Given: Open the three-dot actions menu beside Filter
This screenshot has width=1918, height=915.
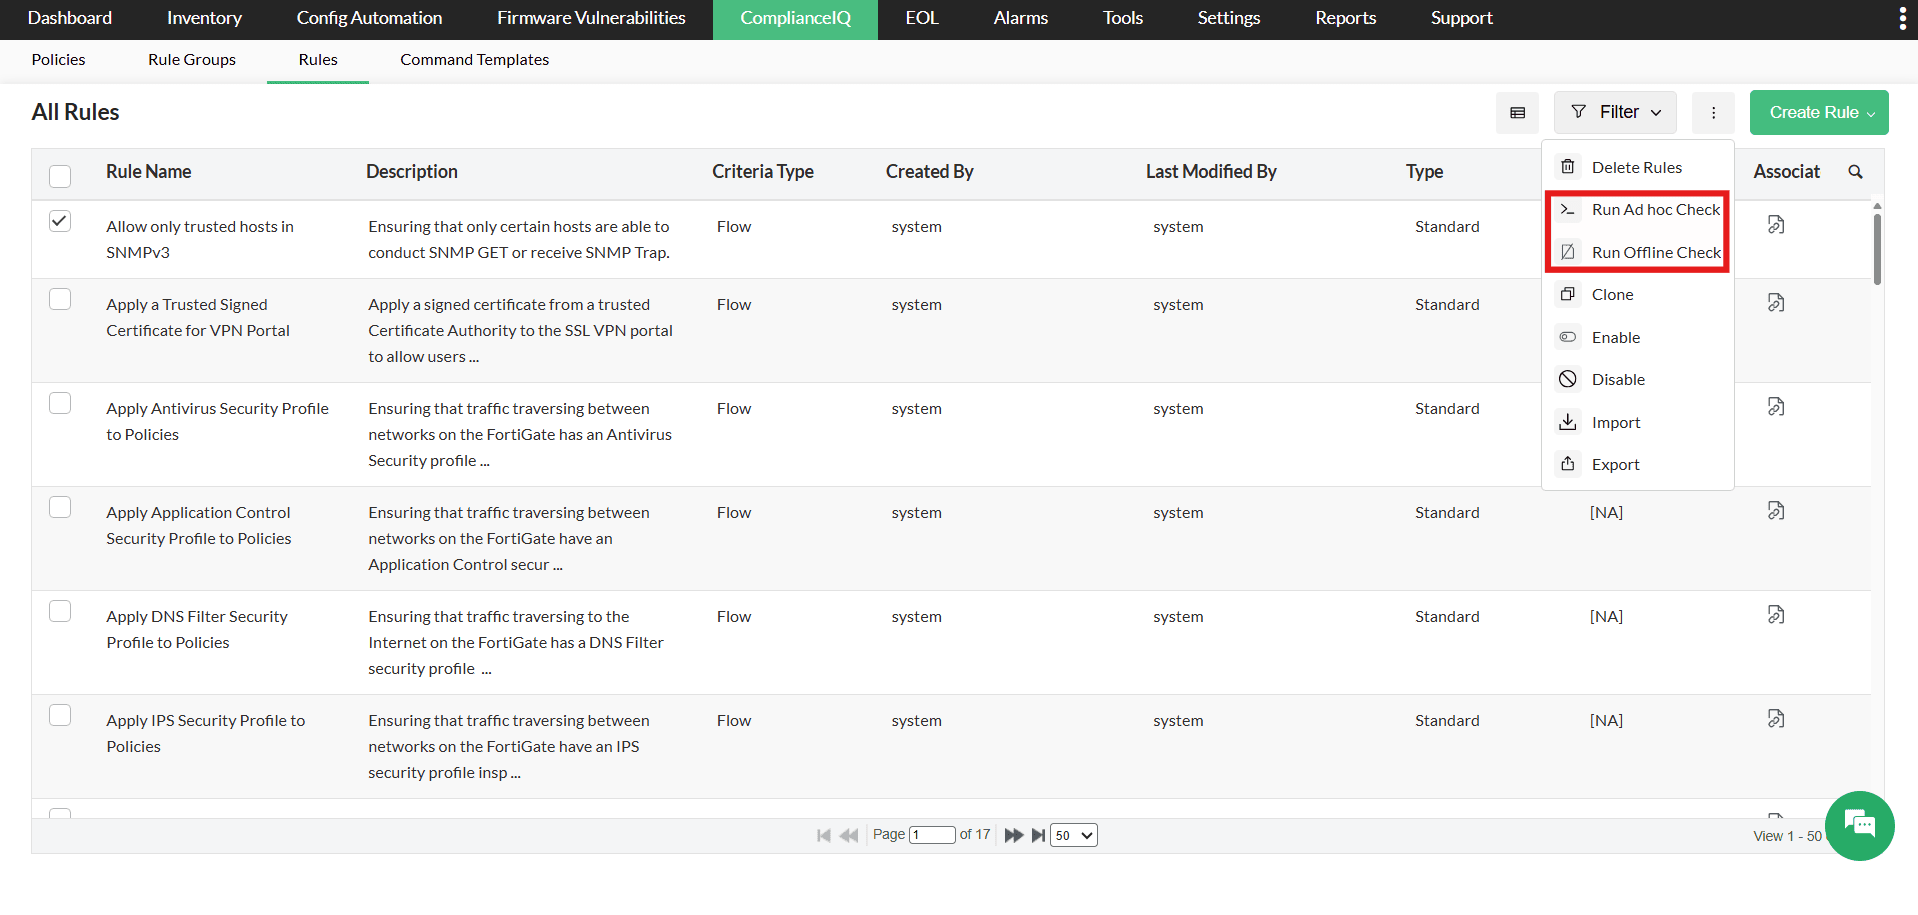Looking at the screenshot, I should (1713, 112).
